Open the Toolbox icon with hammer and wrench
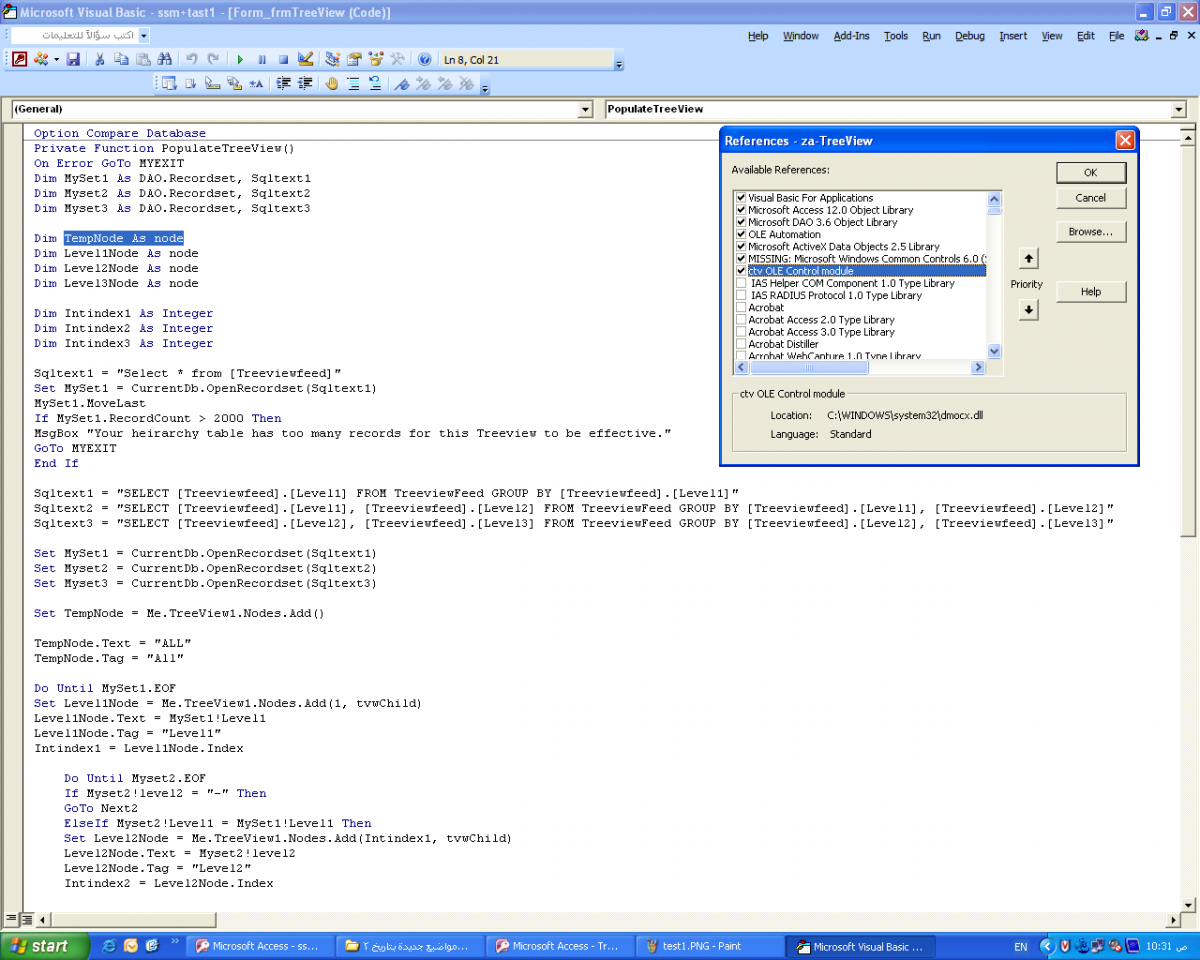 (398, 60)
